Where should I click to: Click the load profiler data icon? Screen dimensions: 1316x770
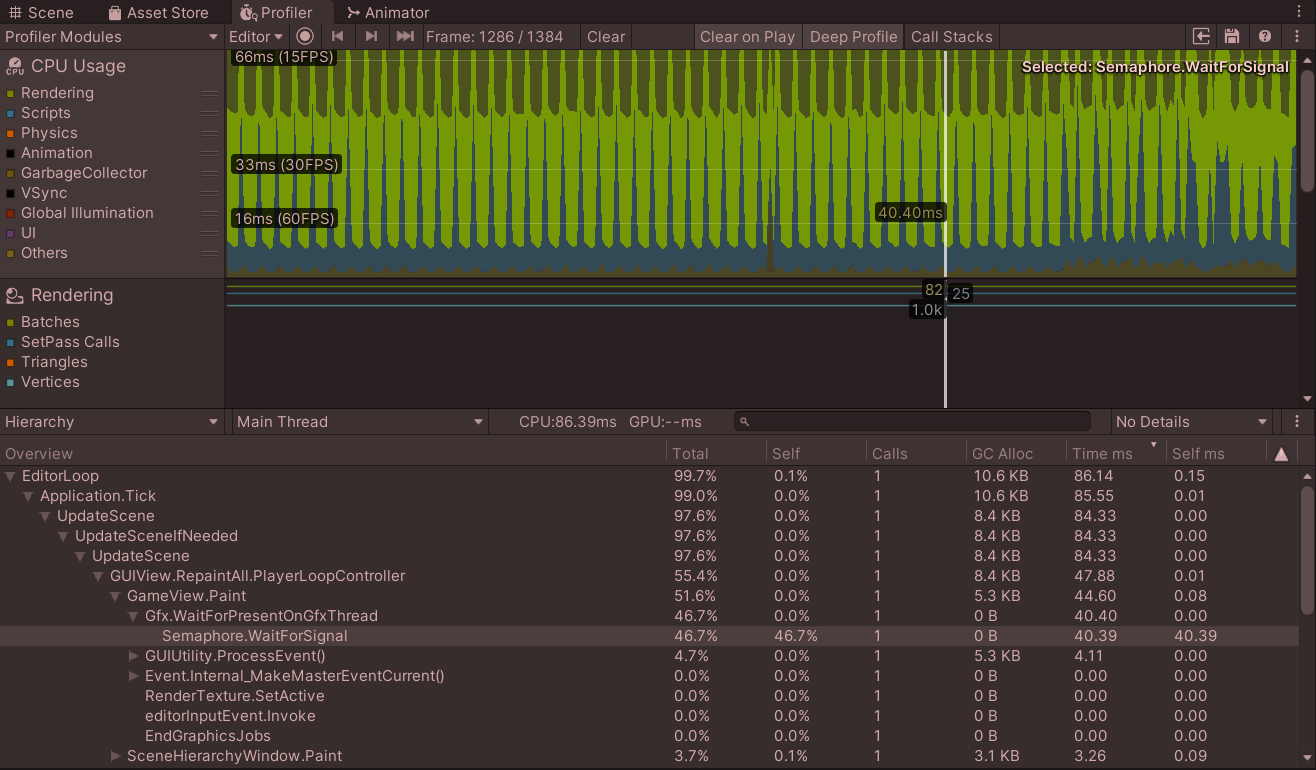1202,37
